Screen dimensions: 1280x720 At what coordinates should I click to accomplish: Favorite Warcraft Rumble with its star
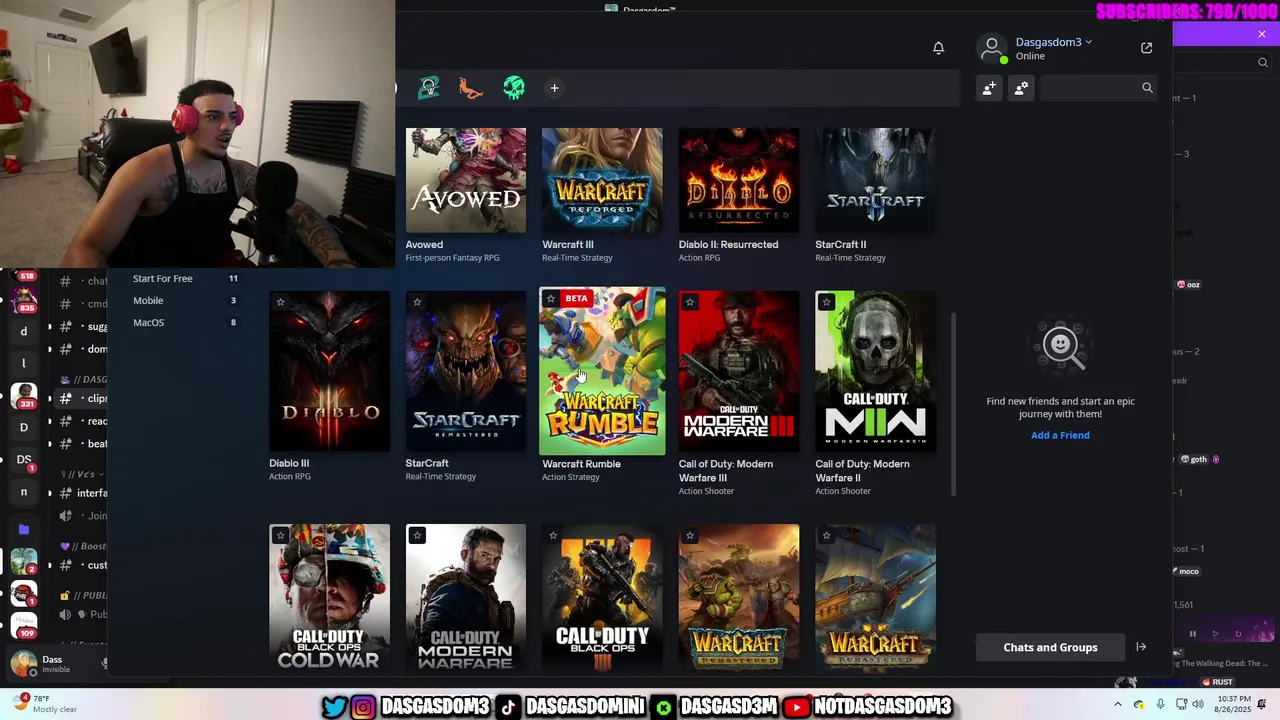point(550,299)
